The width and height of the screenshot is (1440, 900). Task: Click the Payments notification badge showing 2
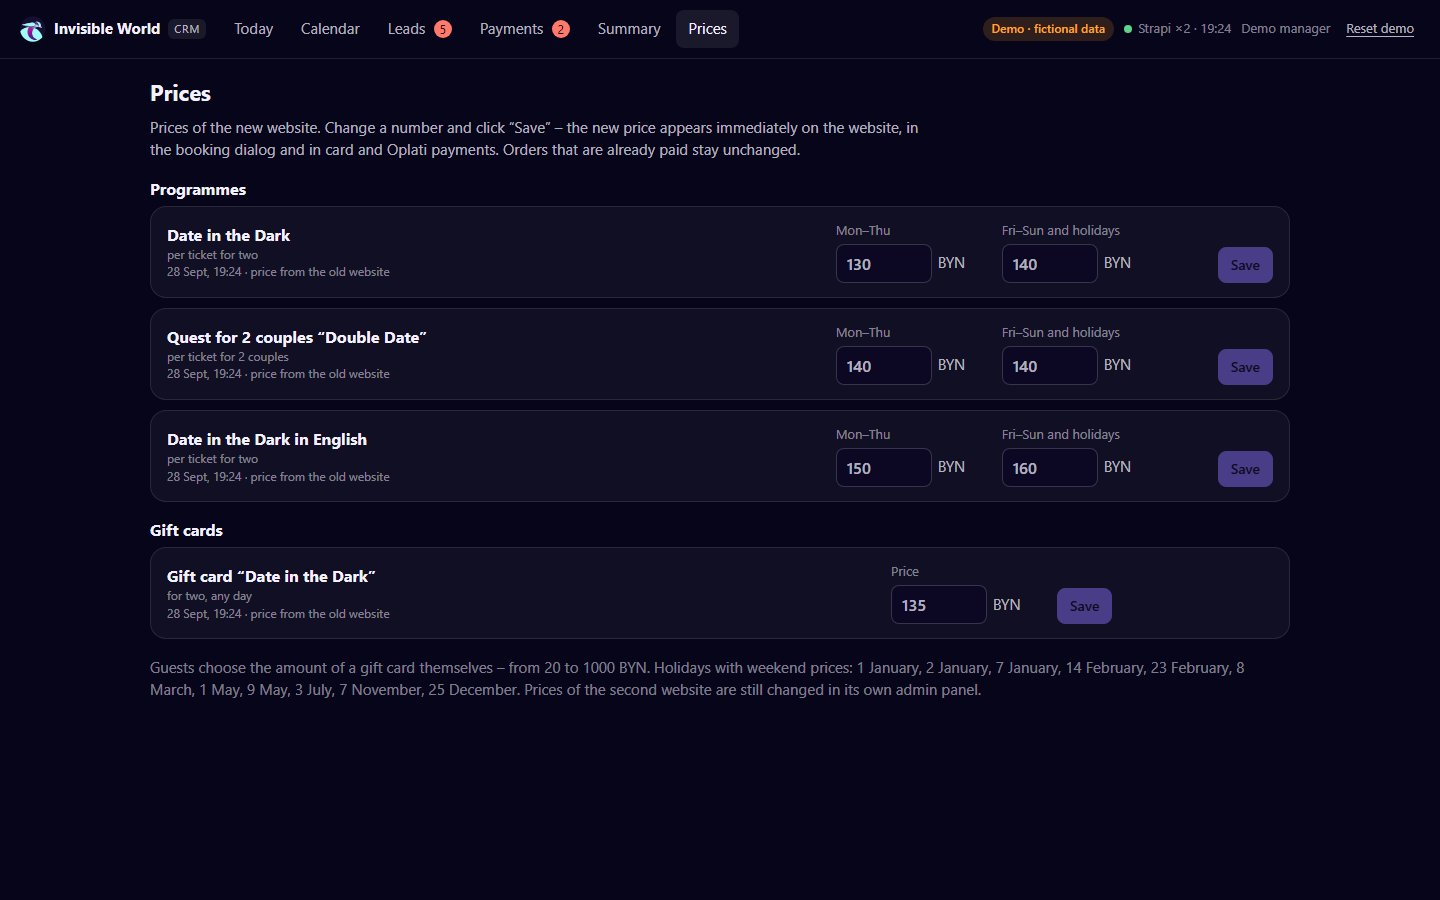pyautogui.click(x=561, y=29)
